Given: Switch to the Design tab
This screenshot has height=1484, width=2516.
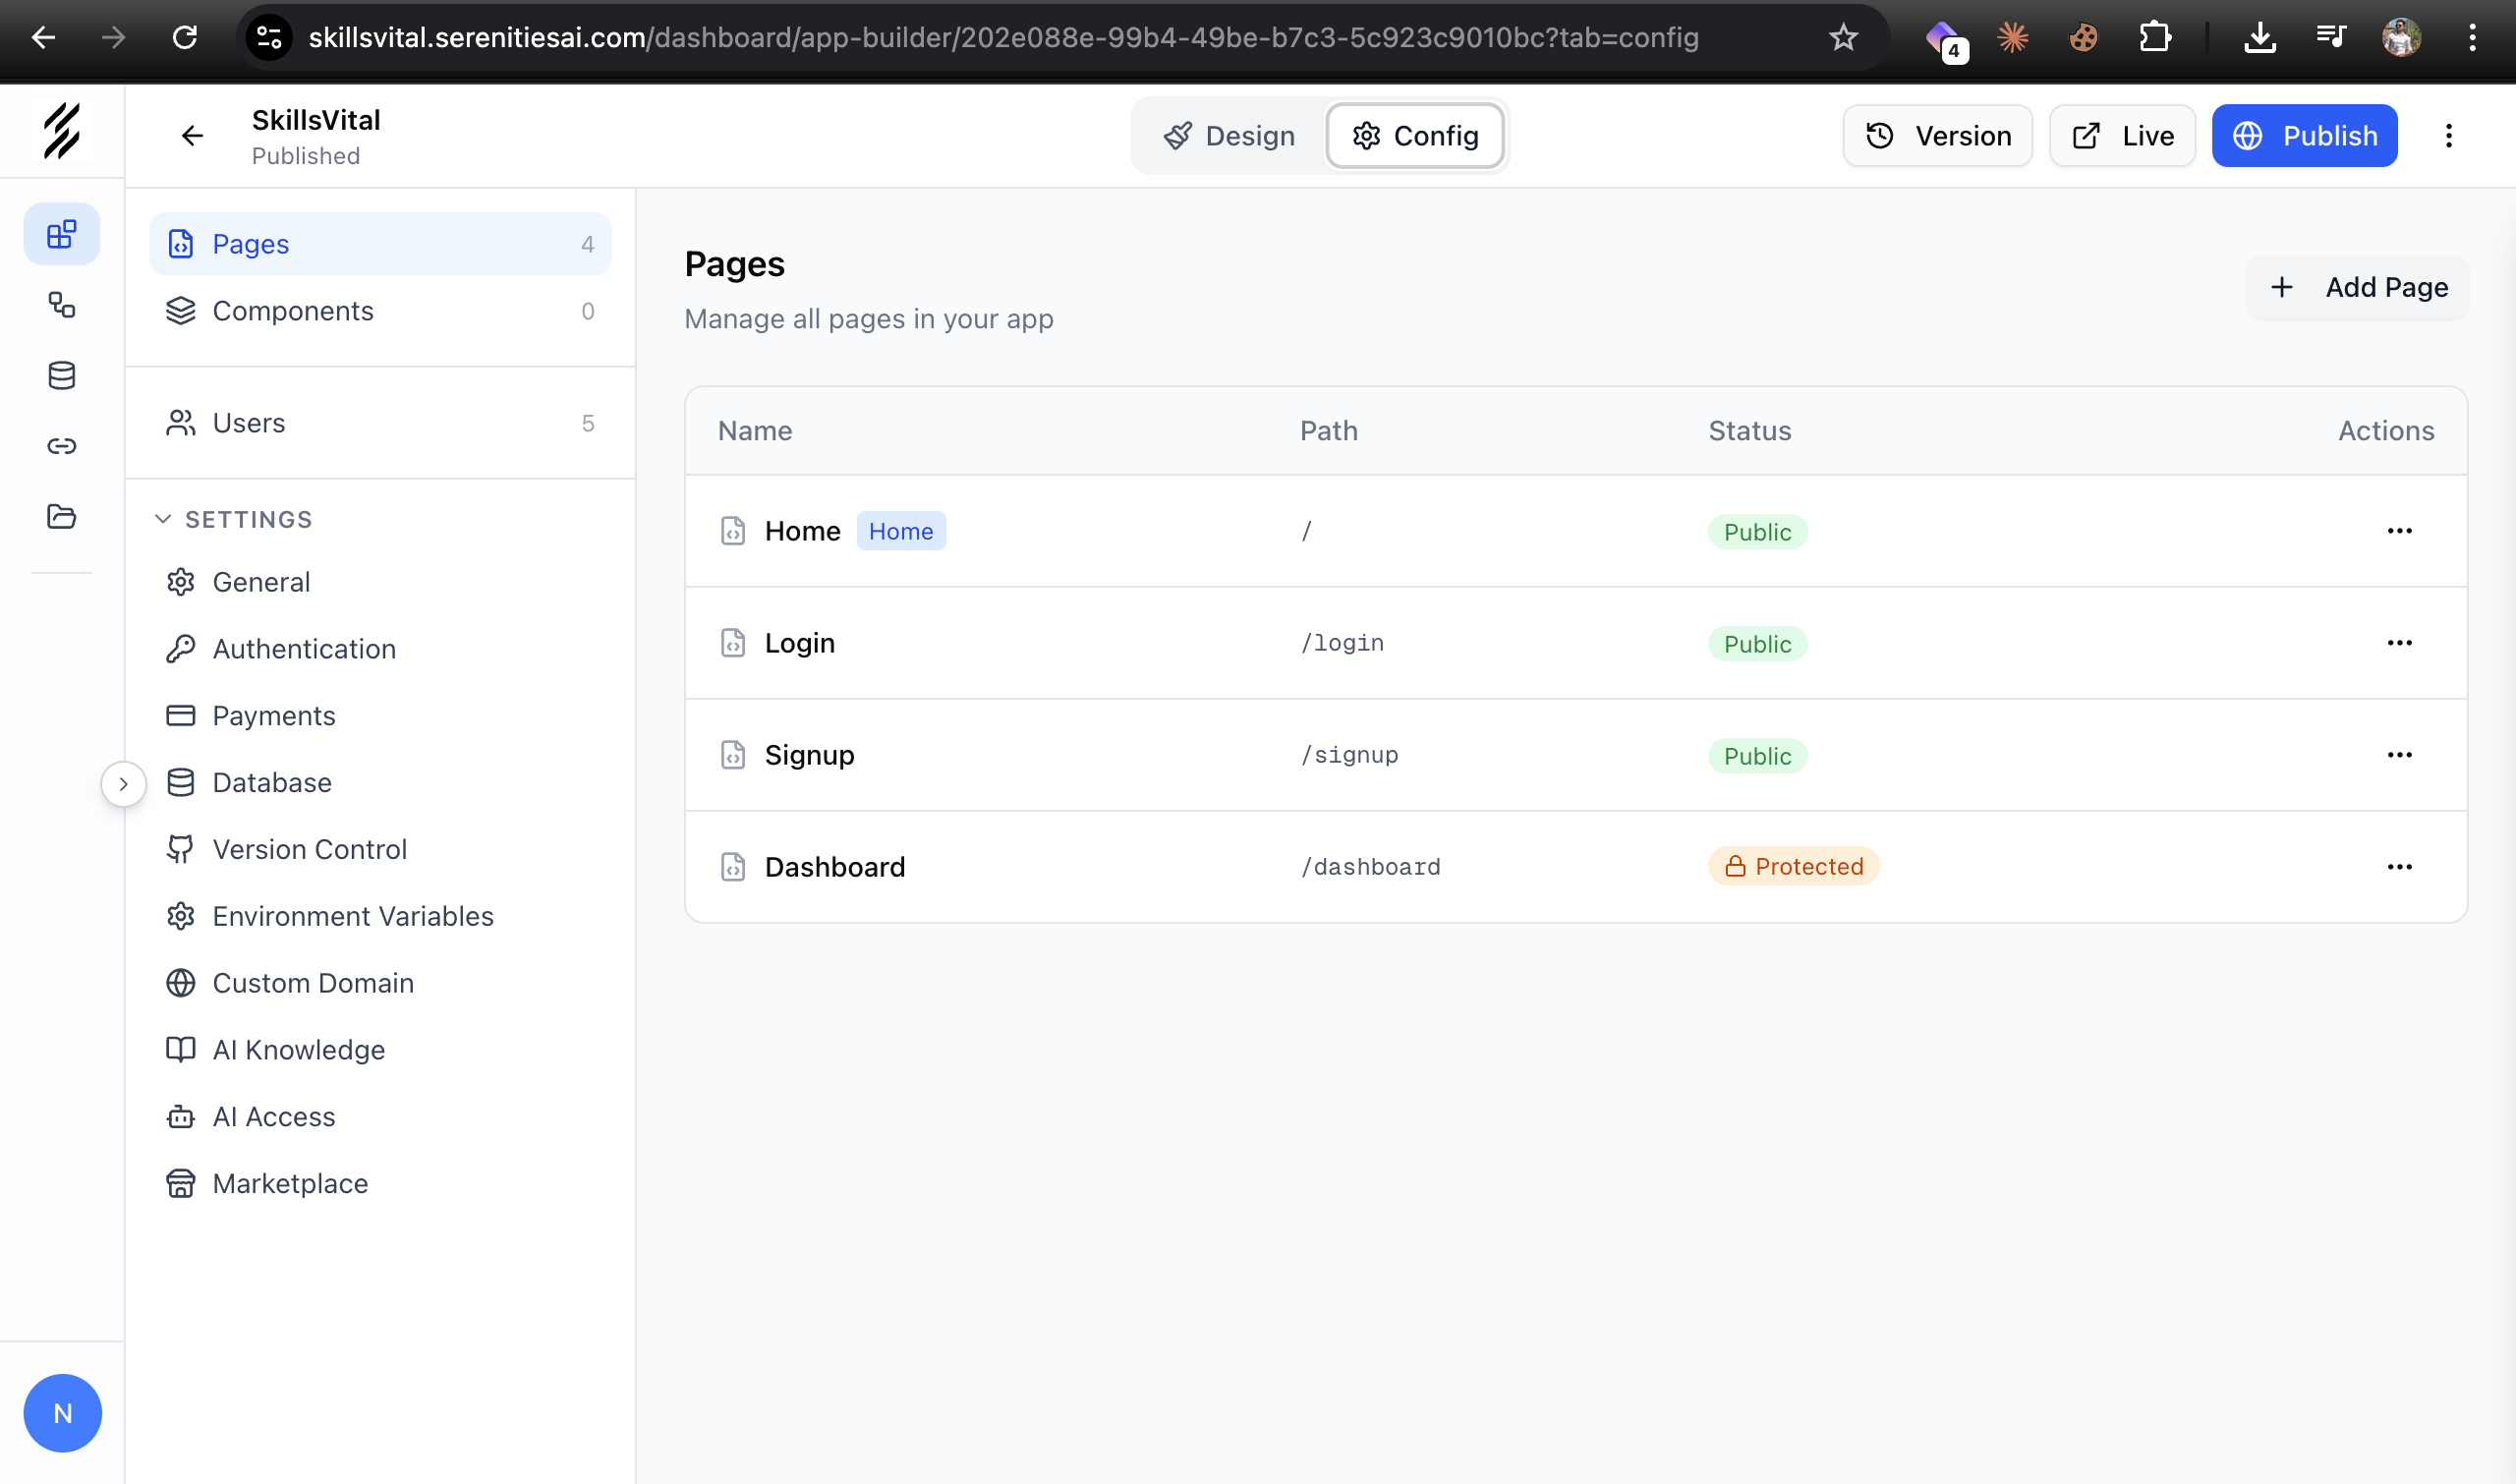Looking at the screenshot, I should [1229, 136].
